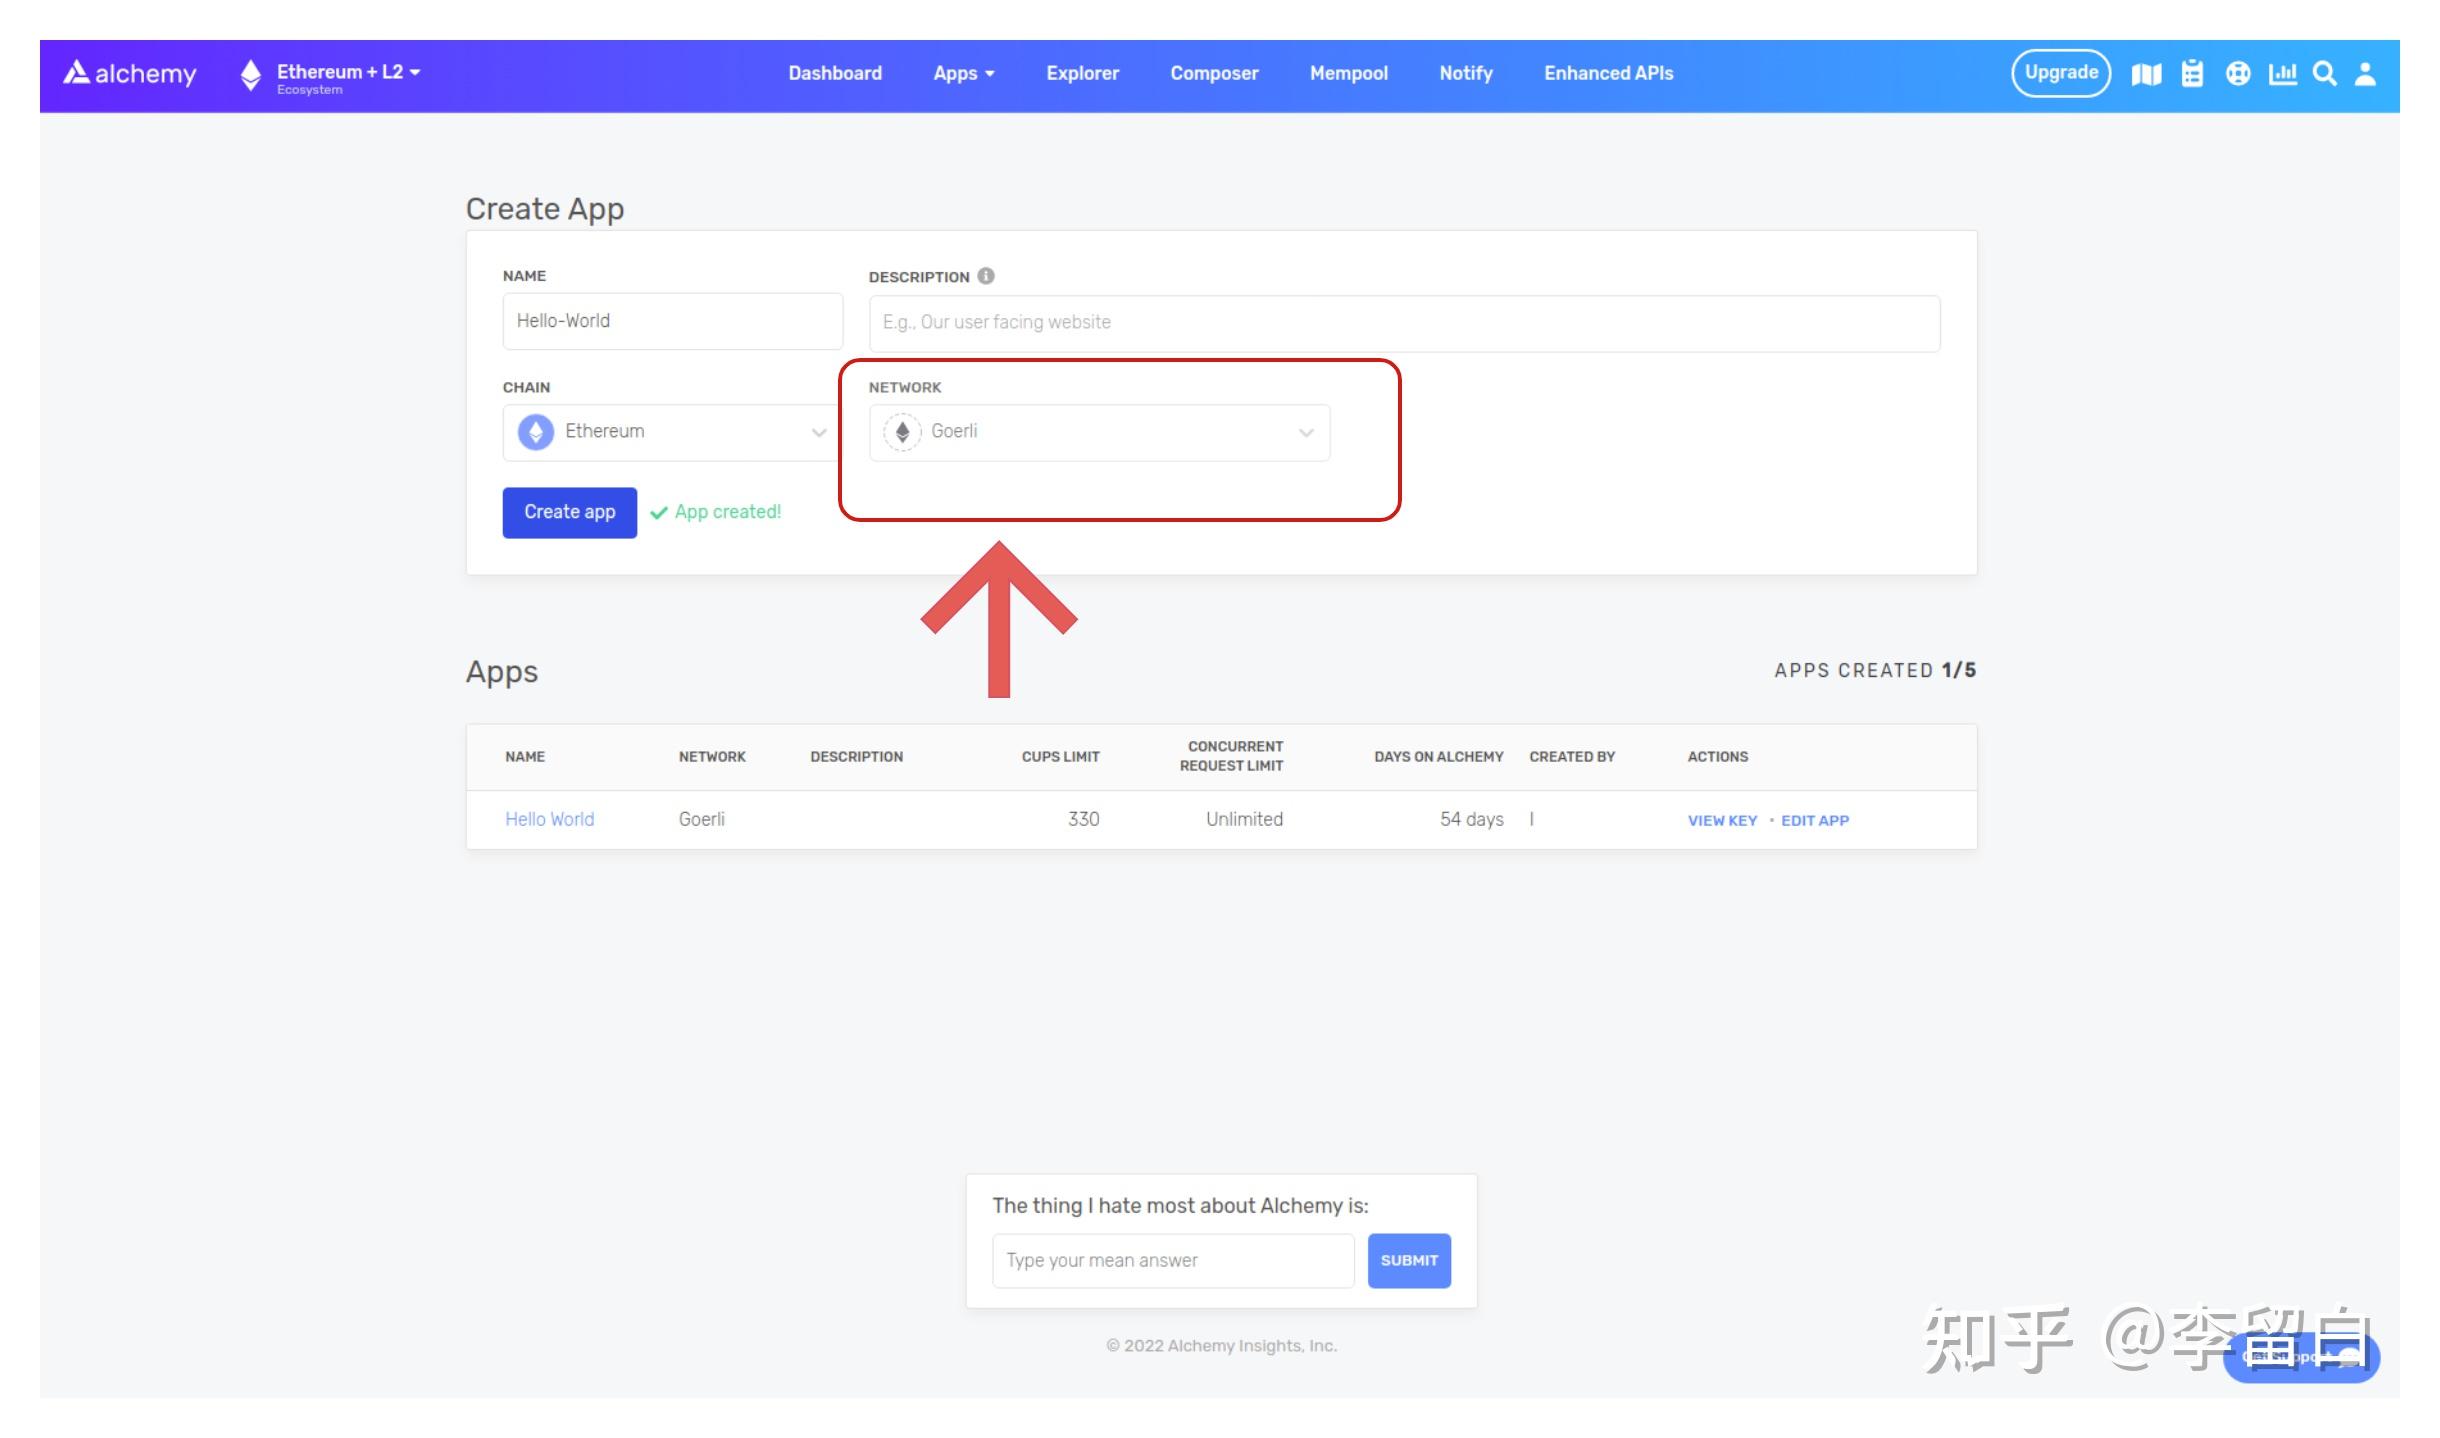Click the search magnifier icon

(x=2325, y=74)
